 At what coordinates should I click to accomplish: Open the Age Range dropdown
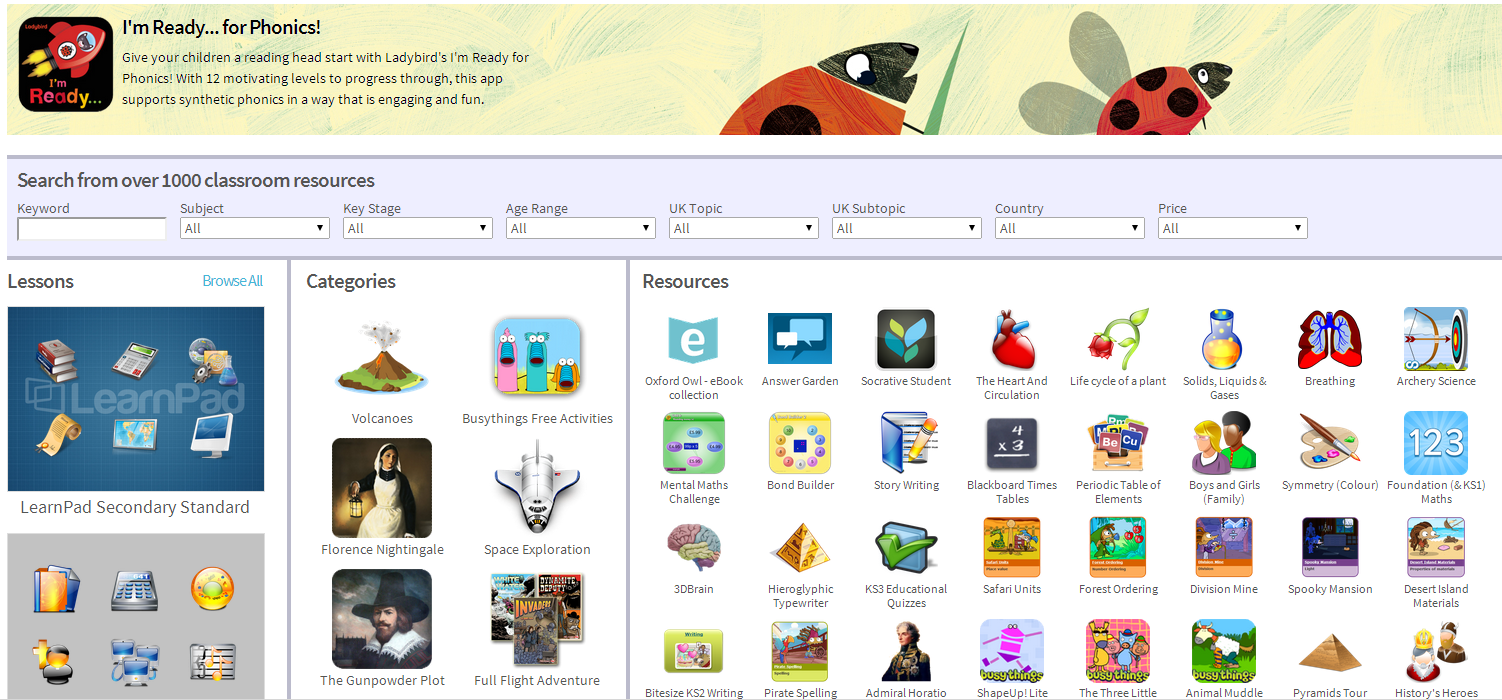coord(581,229)
